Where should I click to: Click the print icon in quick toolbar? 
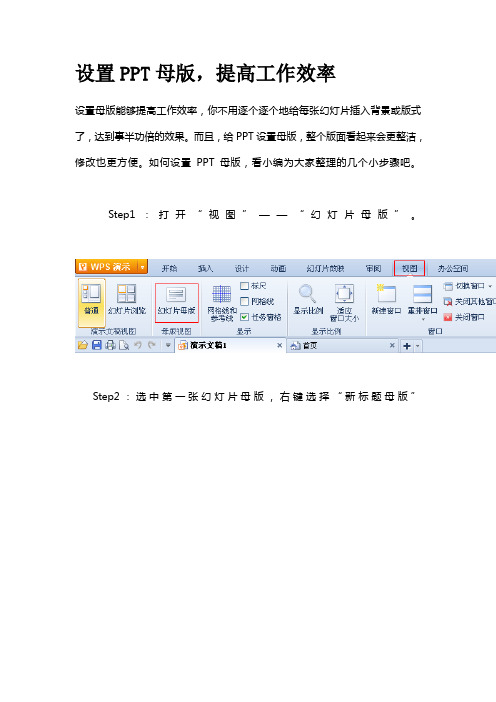pyautogui.click(x=110, y=345)
